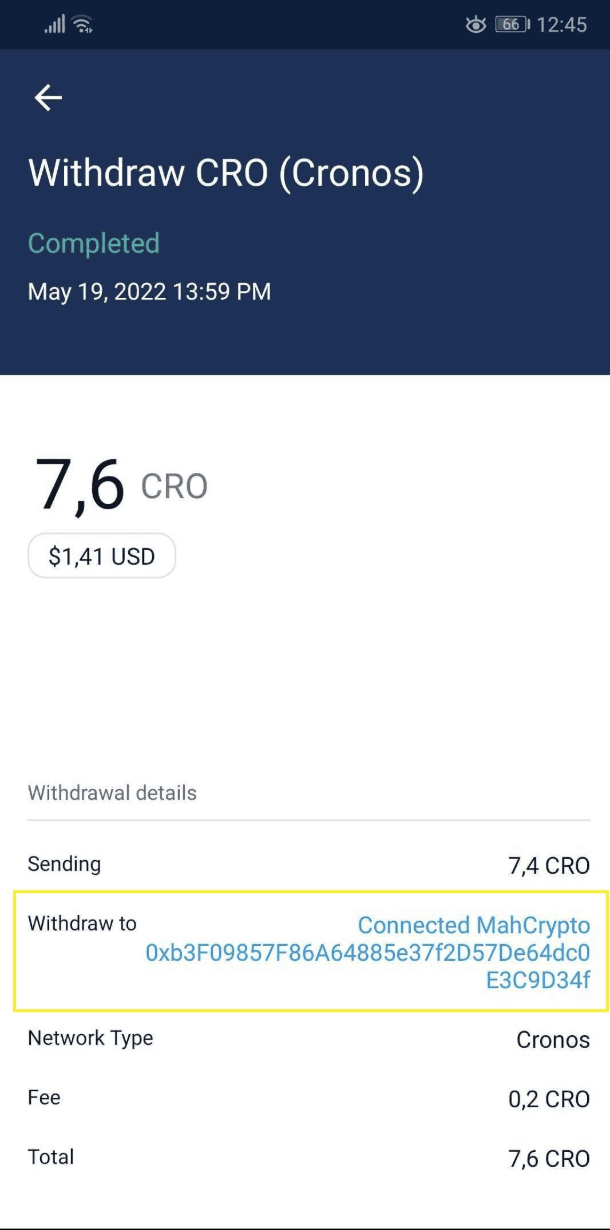The image size is (610, 1230).
Task: Tap the Withdraw to label
Action: [82, 923]
